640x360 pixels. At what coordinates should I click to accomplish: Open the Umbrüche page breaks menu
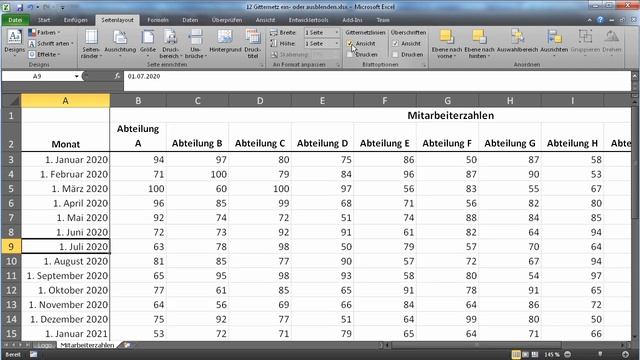coord(196,44)
